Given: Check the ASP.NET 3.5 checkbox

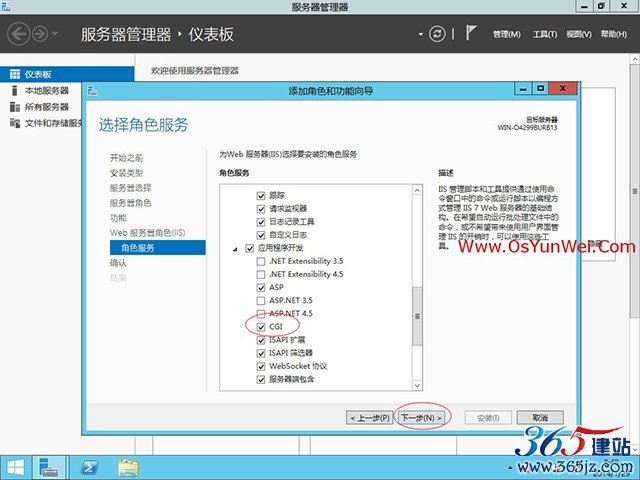Looking at the screenshot, I should click(261, 301).
